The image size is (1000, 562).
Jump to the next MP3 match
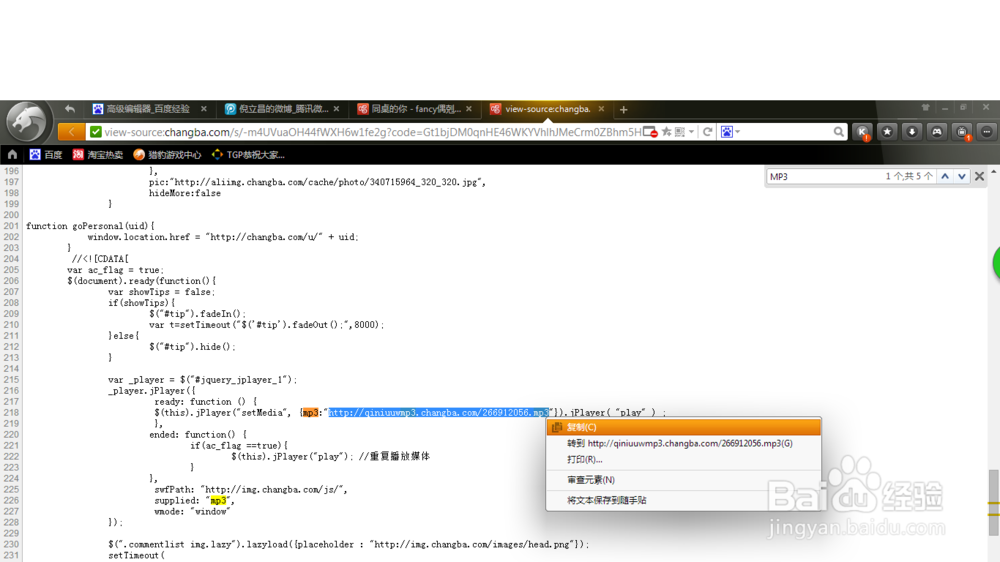tap(962, 176)
